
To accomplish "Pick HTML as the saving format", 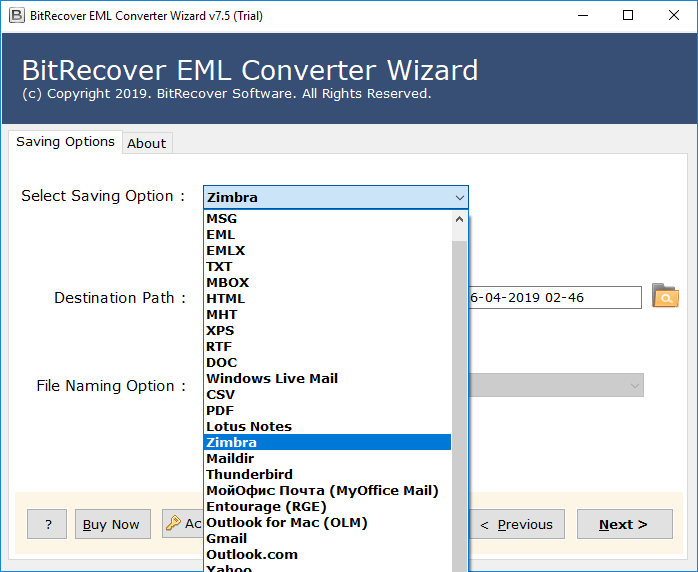I will point(328,299).
